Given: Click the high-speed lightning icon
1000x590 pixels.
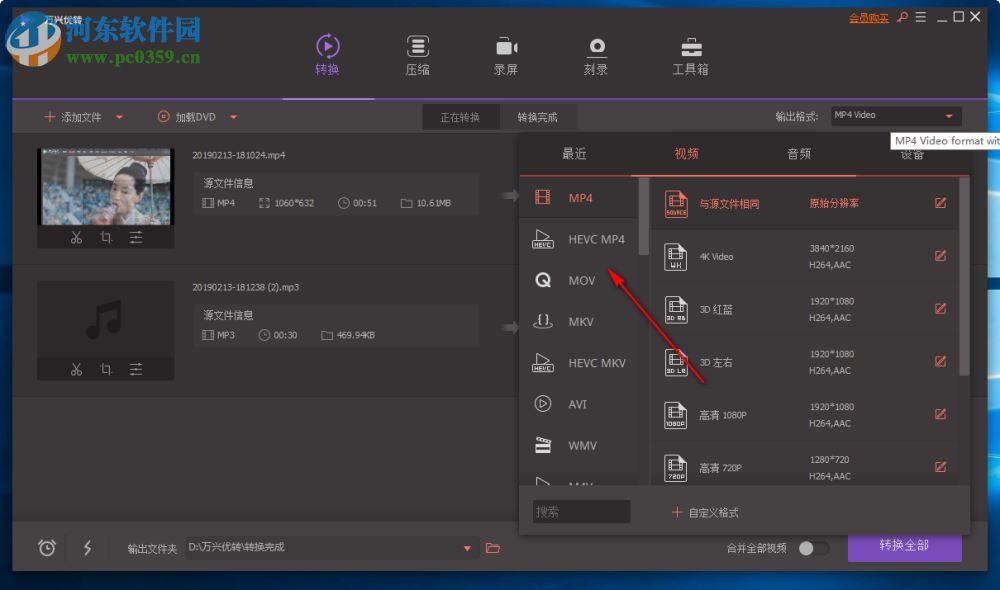Looking at the screenshot, I should pyautogui.click(x=87, y=548).
